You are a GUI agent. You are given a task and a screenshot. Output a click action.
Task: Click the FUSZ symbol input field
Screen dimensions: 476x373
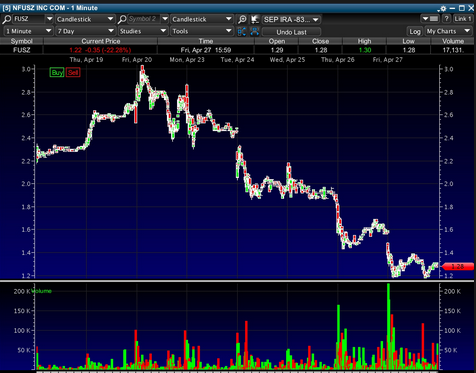point(28,19)
